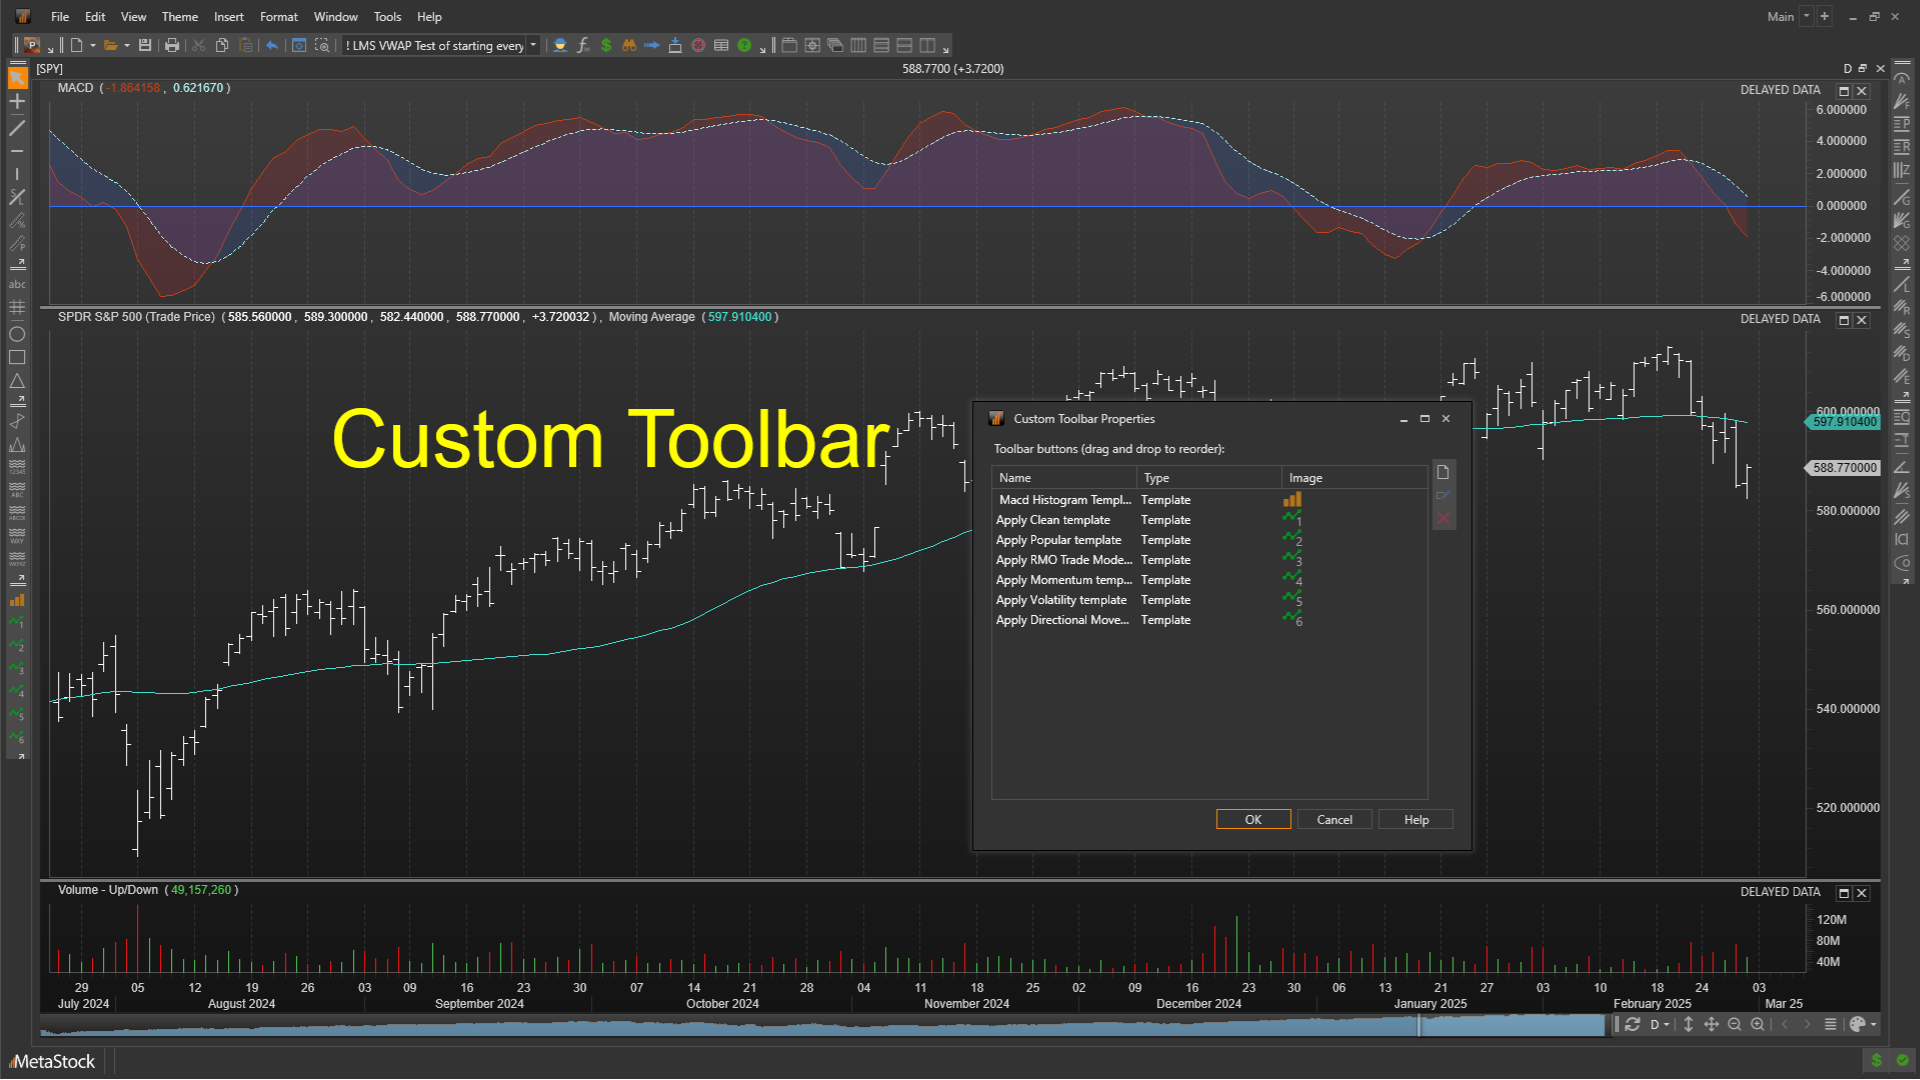Click the Print chart icon
This screenshot has width=1920, height=1080.
[x=171, y=45]
